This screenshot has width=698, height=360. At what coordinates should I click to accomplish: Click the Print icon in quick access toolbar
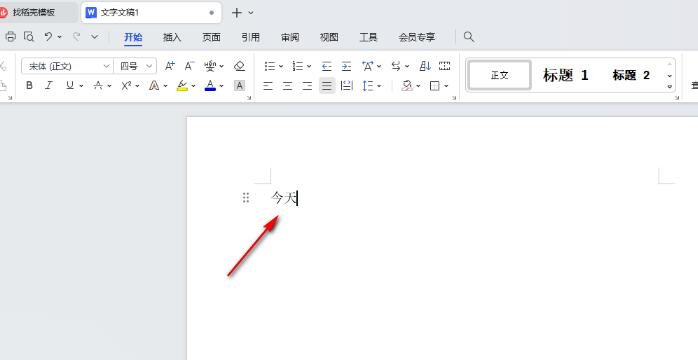coord(10,37)
